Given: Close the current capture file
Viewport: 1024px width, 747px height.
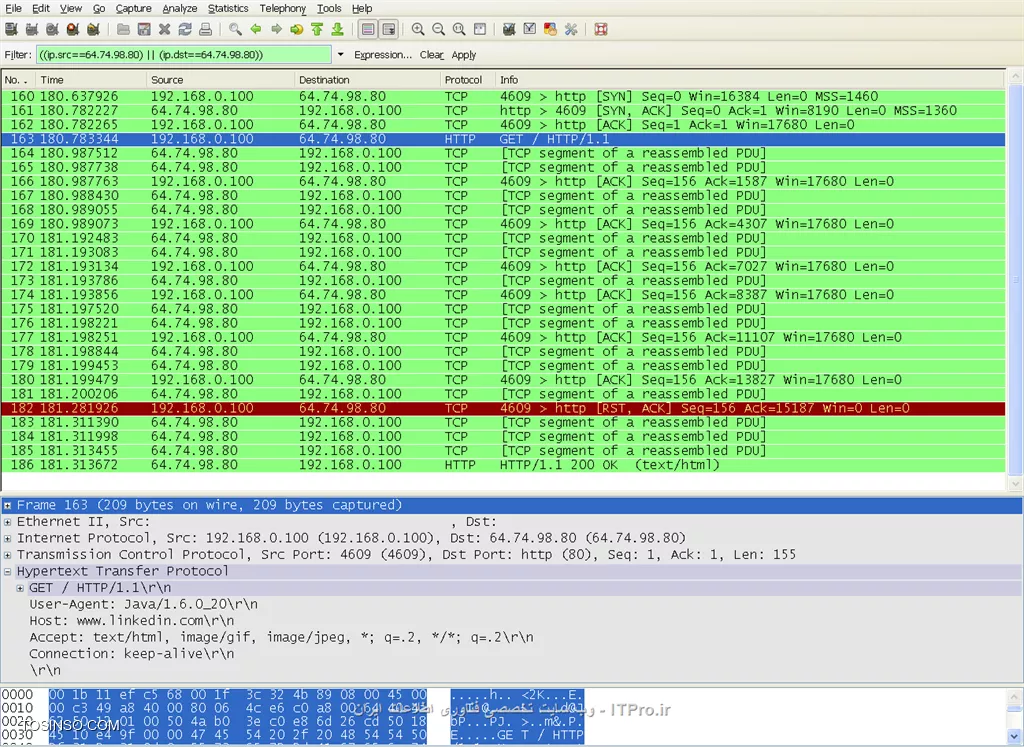Looking at the screenshot, I should (x=165, y=29).
